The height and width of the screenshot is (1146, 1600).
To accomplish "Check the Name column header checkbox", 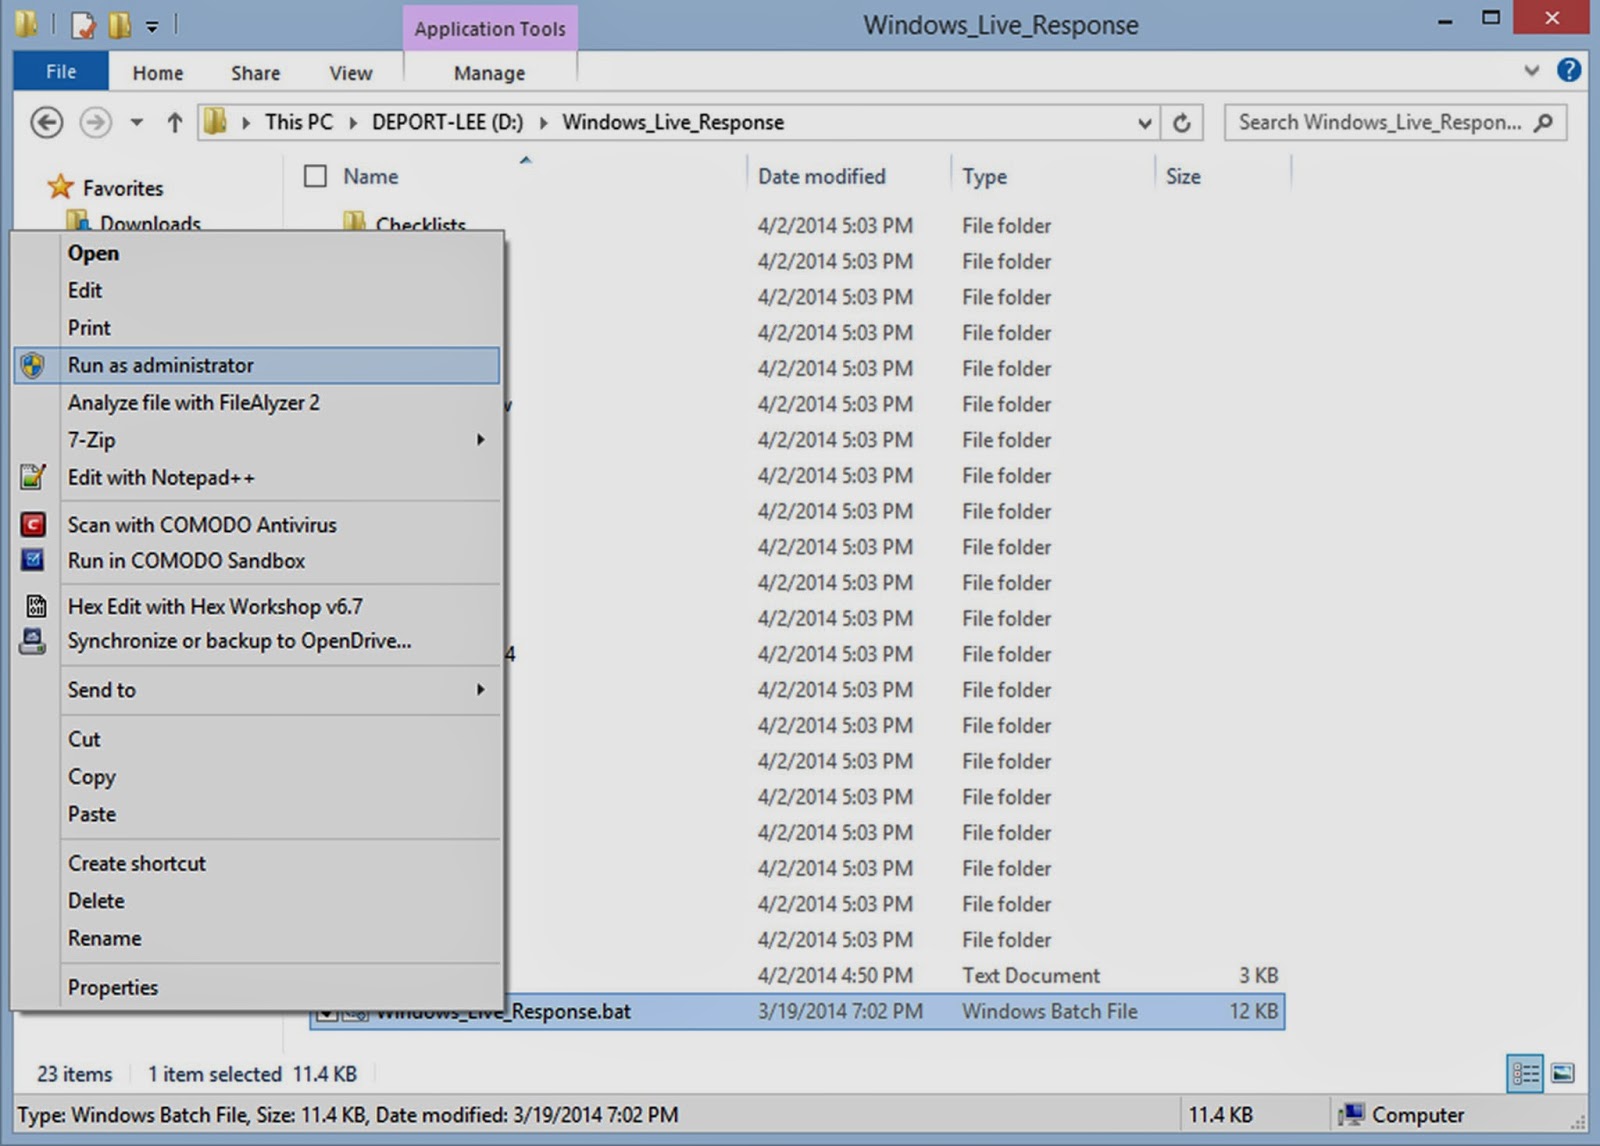I will point(315,175).
